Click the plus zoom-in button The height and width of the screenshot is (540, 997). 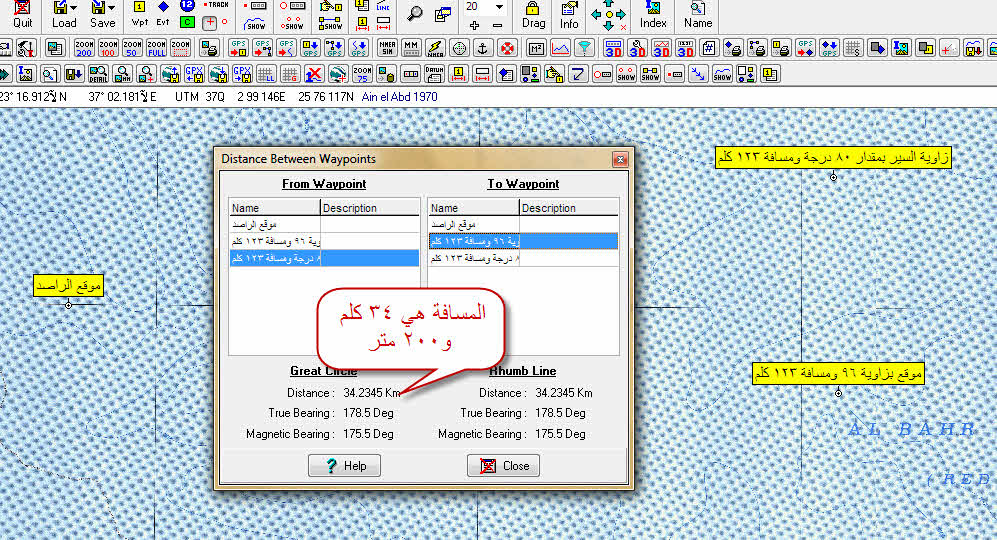click(474, 25)
